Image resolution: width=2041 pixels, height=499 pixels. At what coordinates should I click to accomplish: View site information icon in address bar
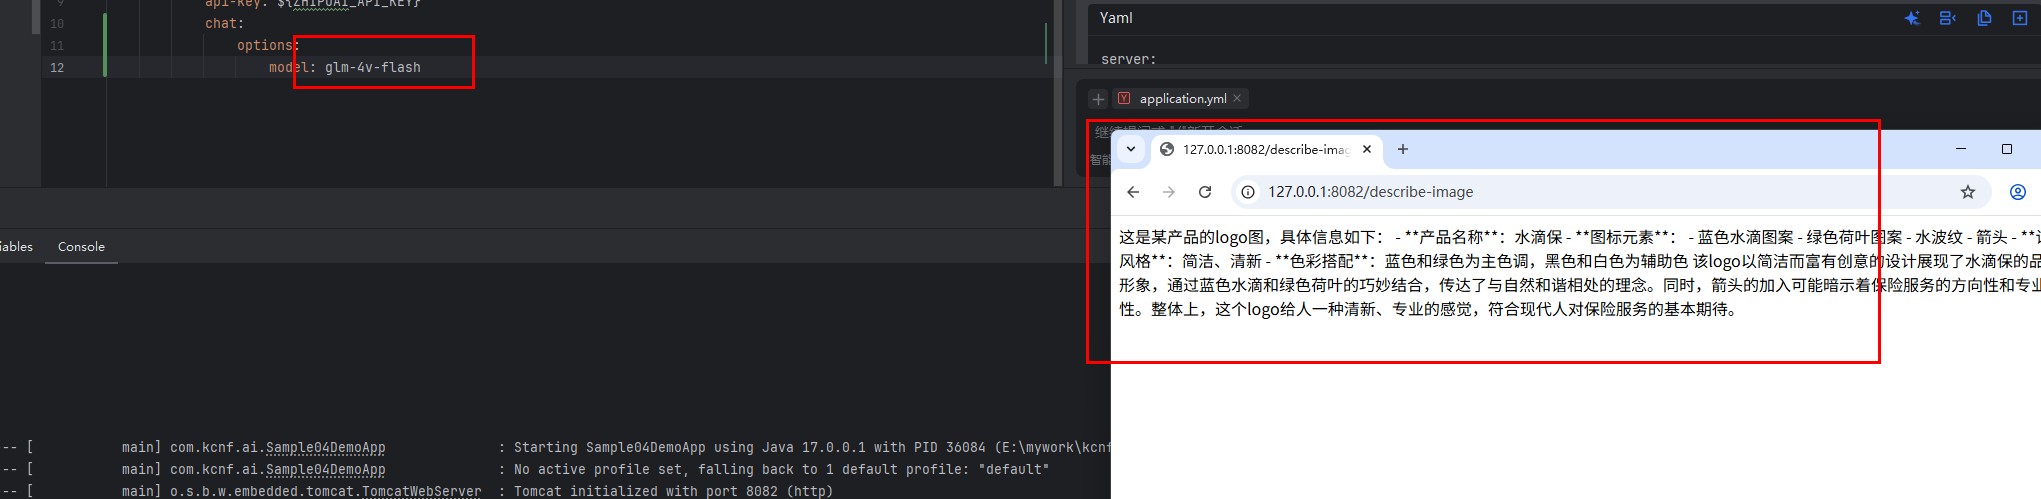1248,192
